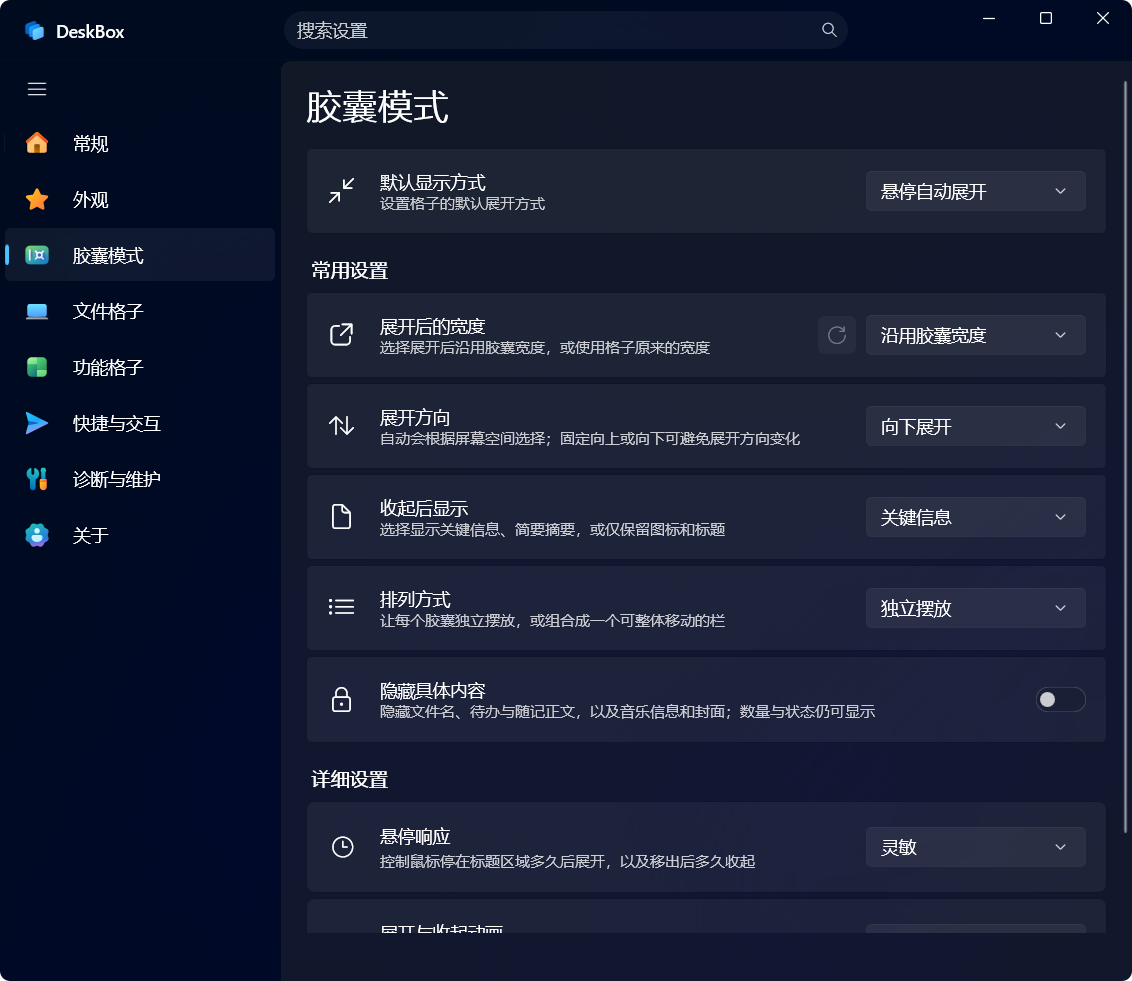
Task: Open the 功能格子 settings page
Action: coord(140,367)
